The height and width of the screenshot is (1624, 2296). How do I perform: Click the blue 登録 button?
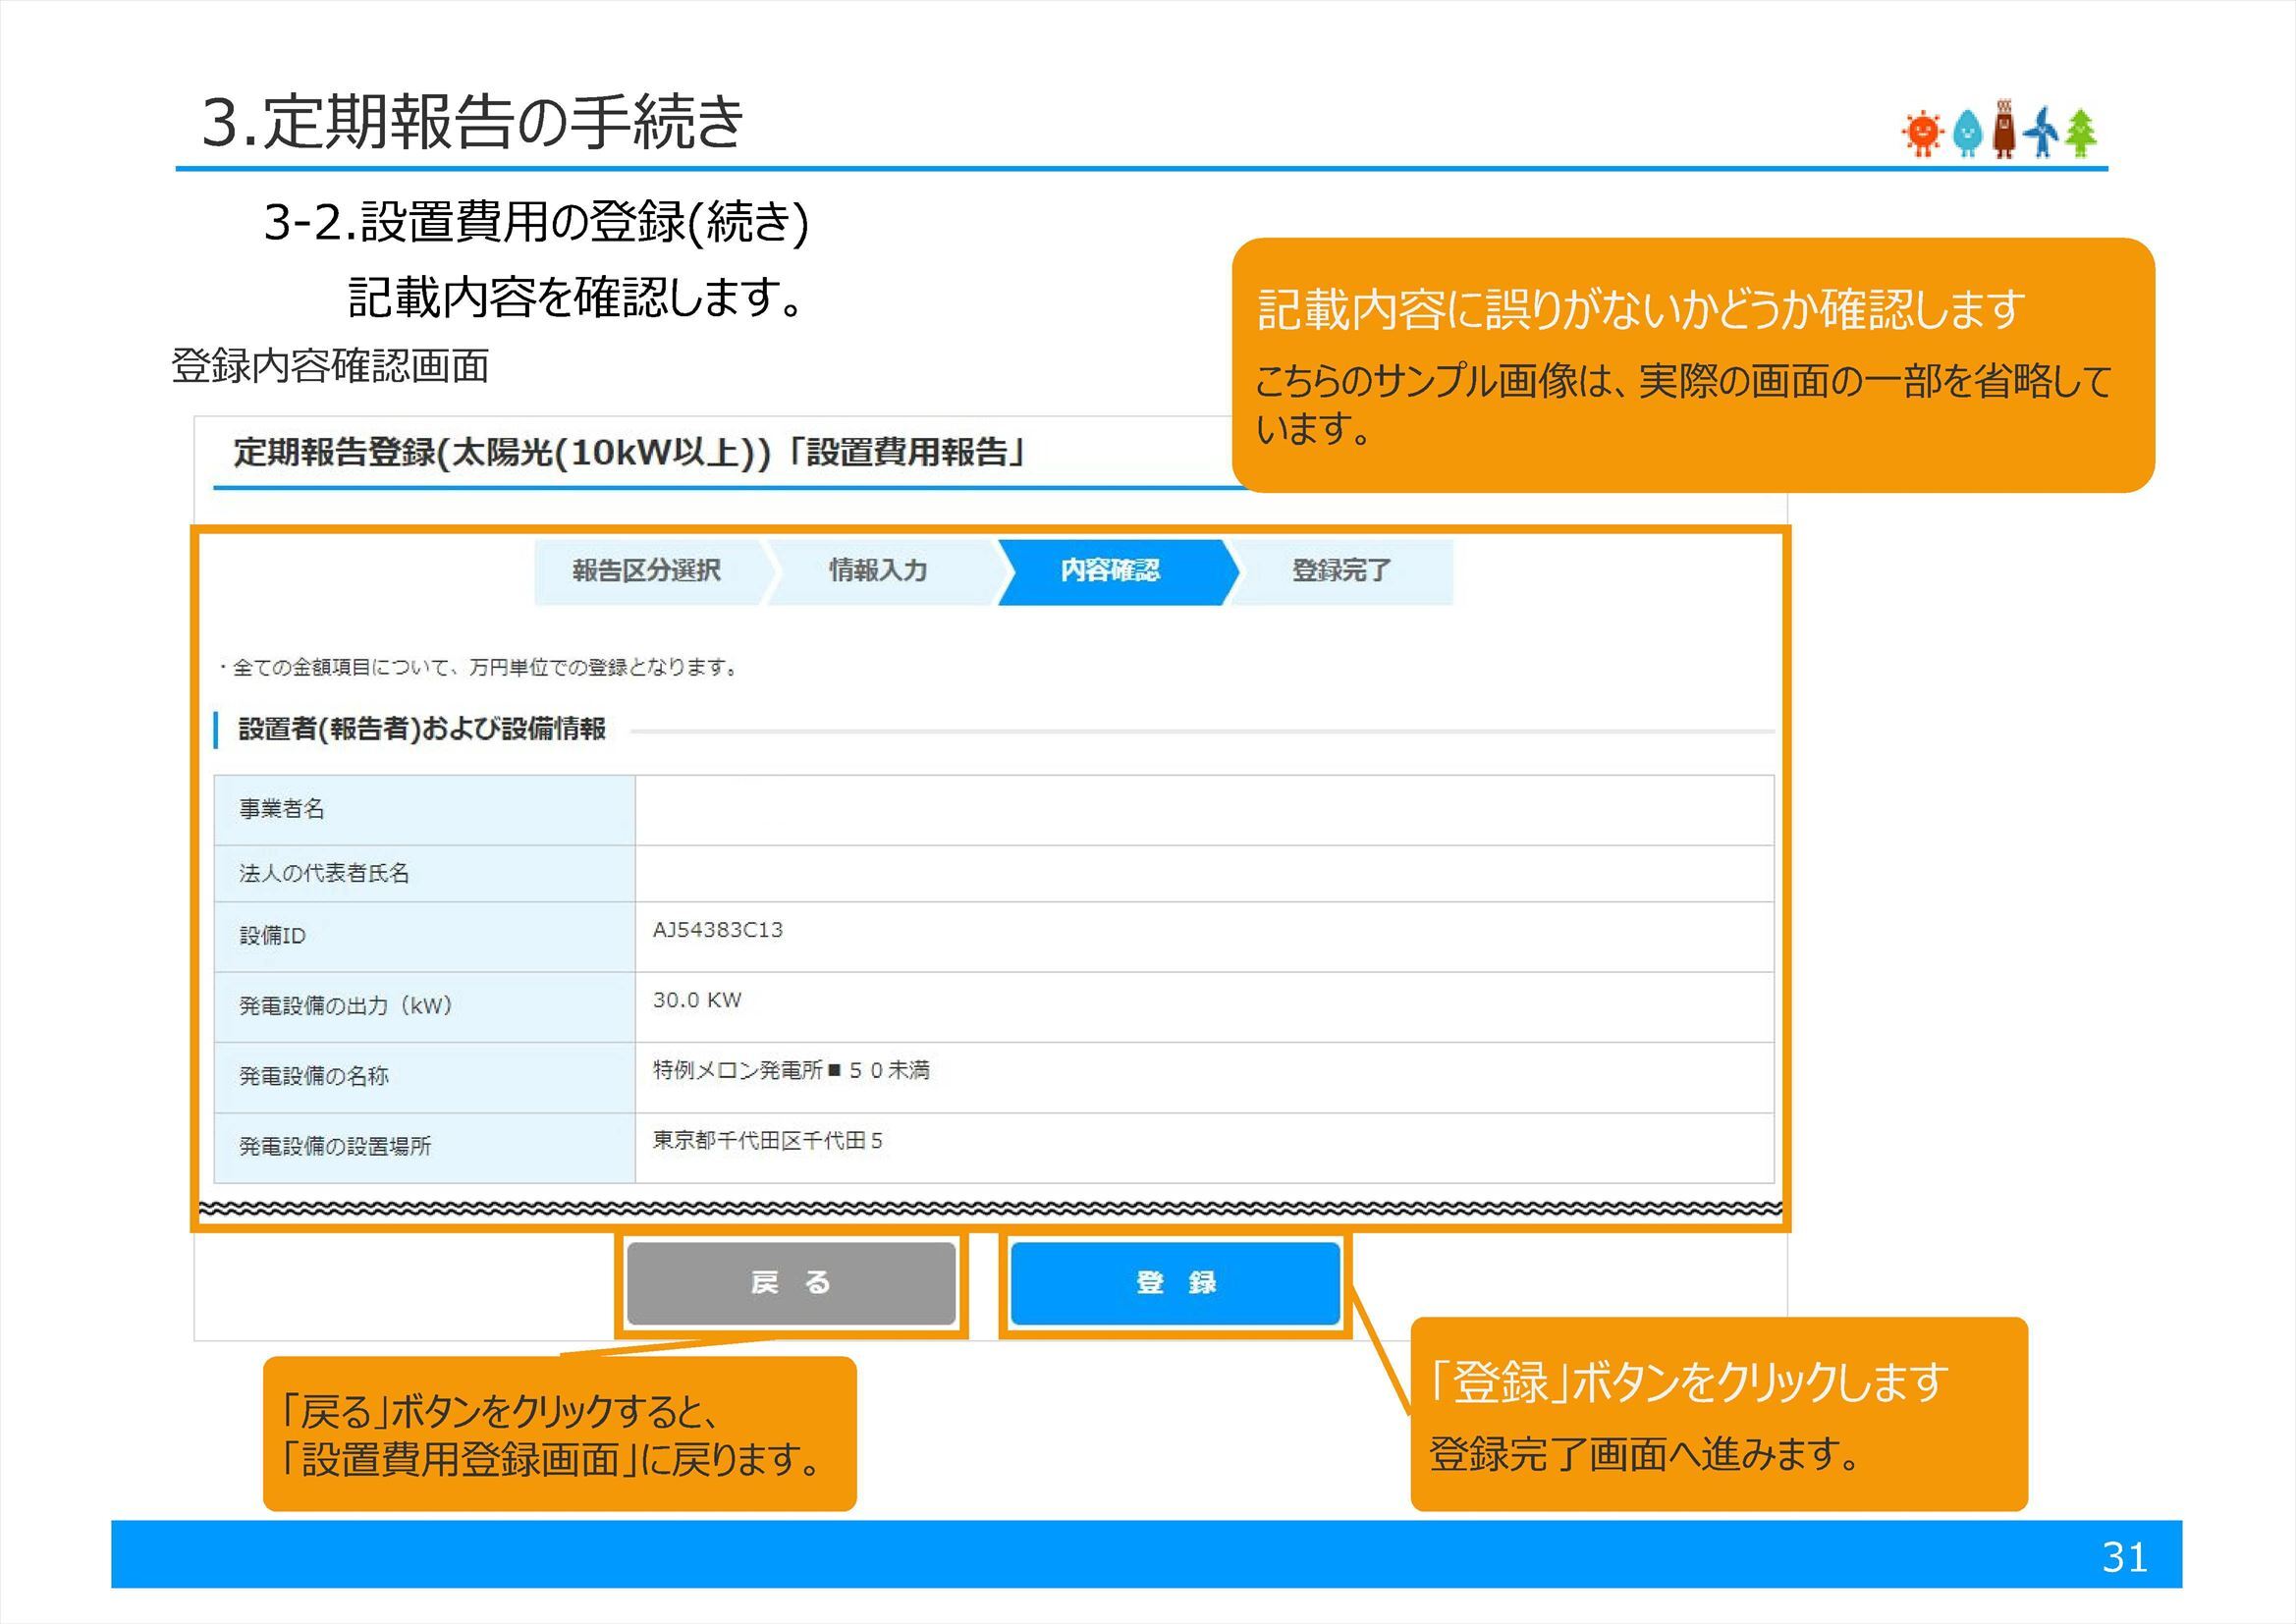click(x=1177, y=1285)
